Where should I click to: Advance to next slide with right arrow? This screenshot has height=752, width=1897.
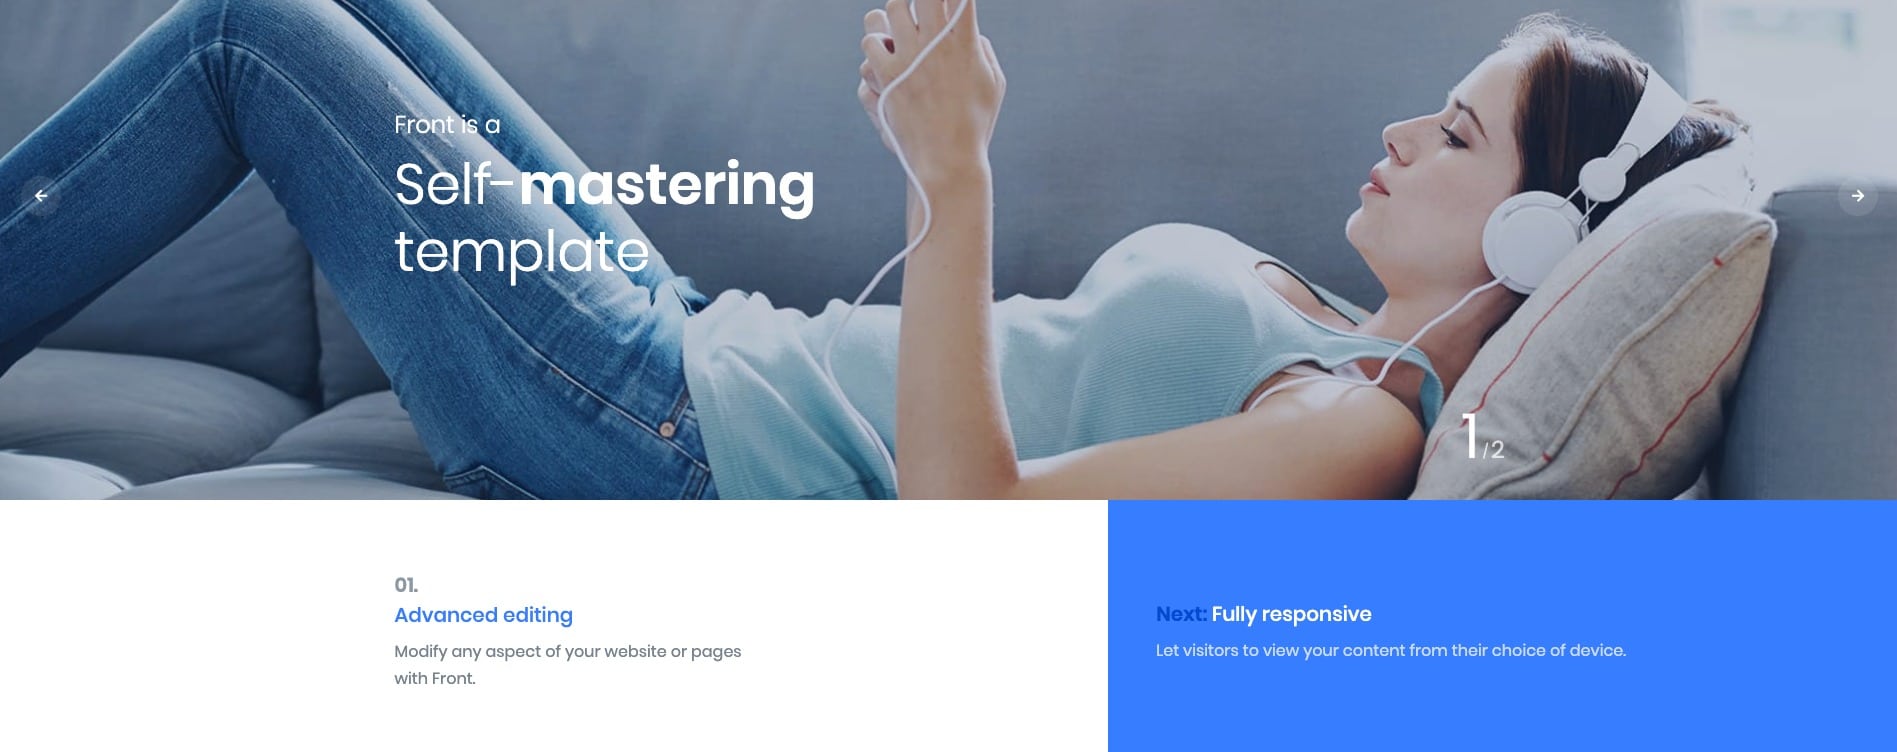(x=1857, y=196)
